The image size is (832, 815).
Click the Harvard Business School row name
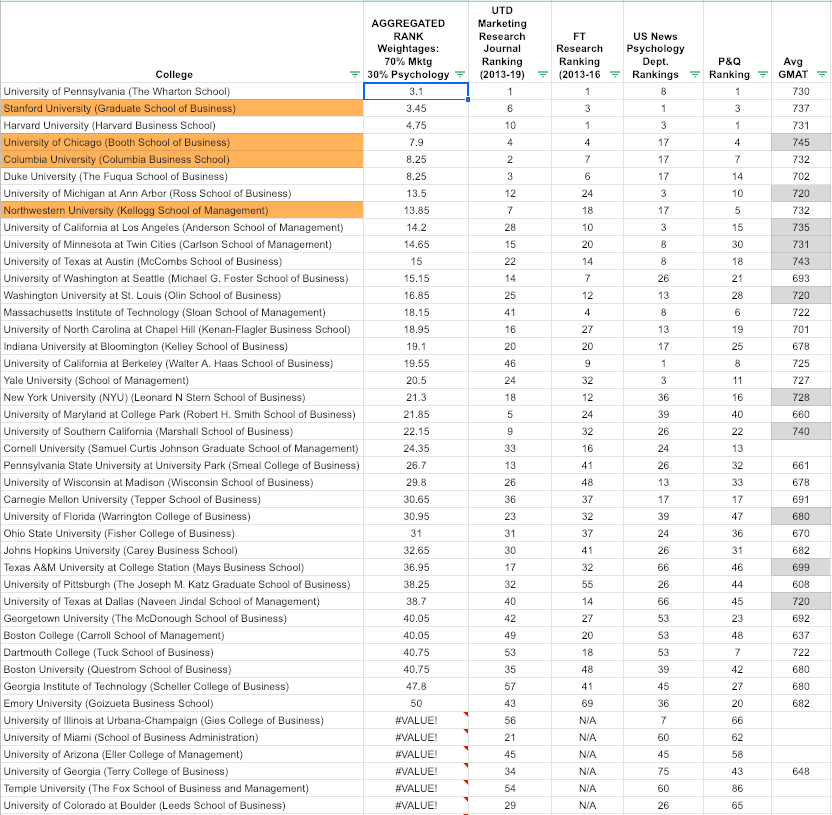(181, 125)
